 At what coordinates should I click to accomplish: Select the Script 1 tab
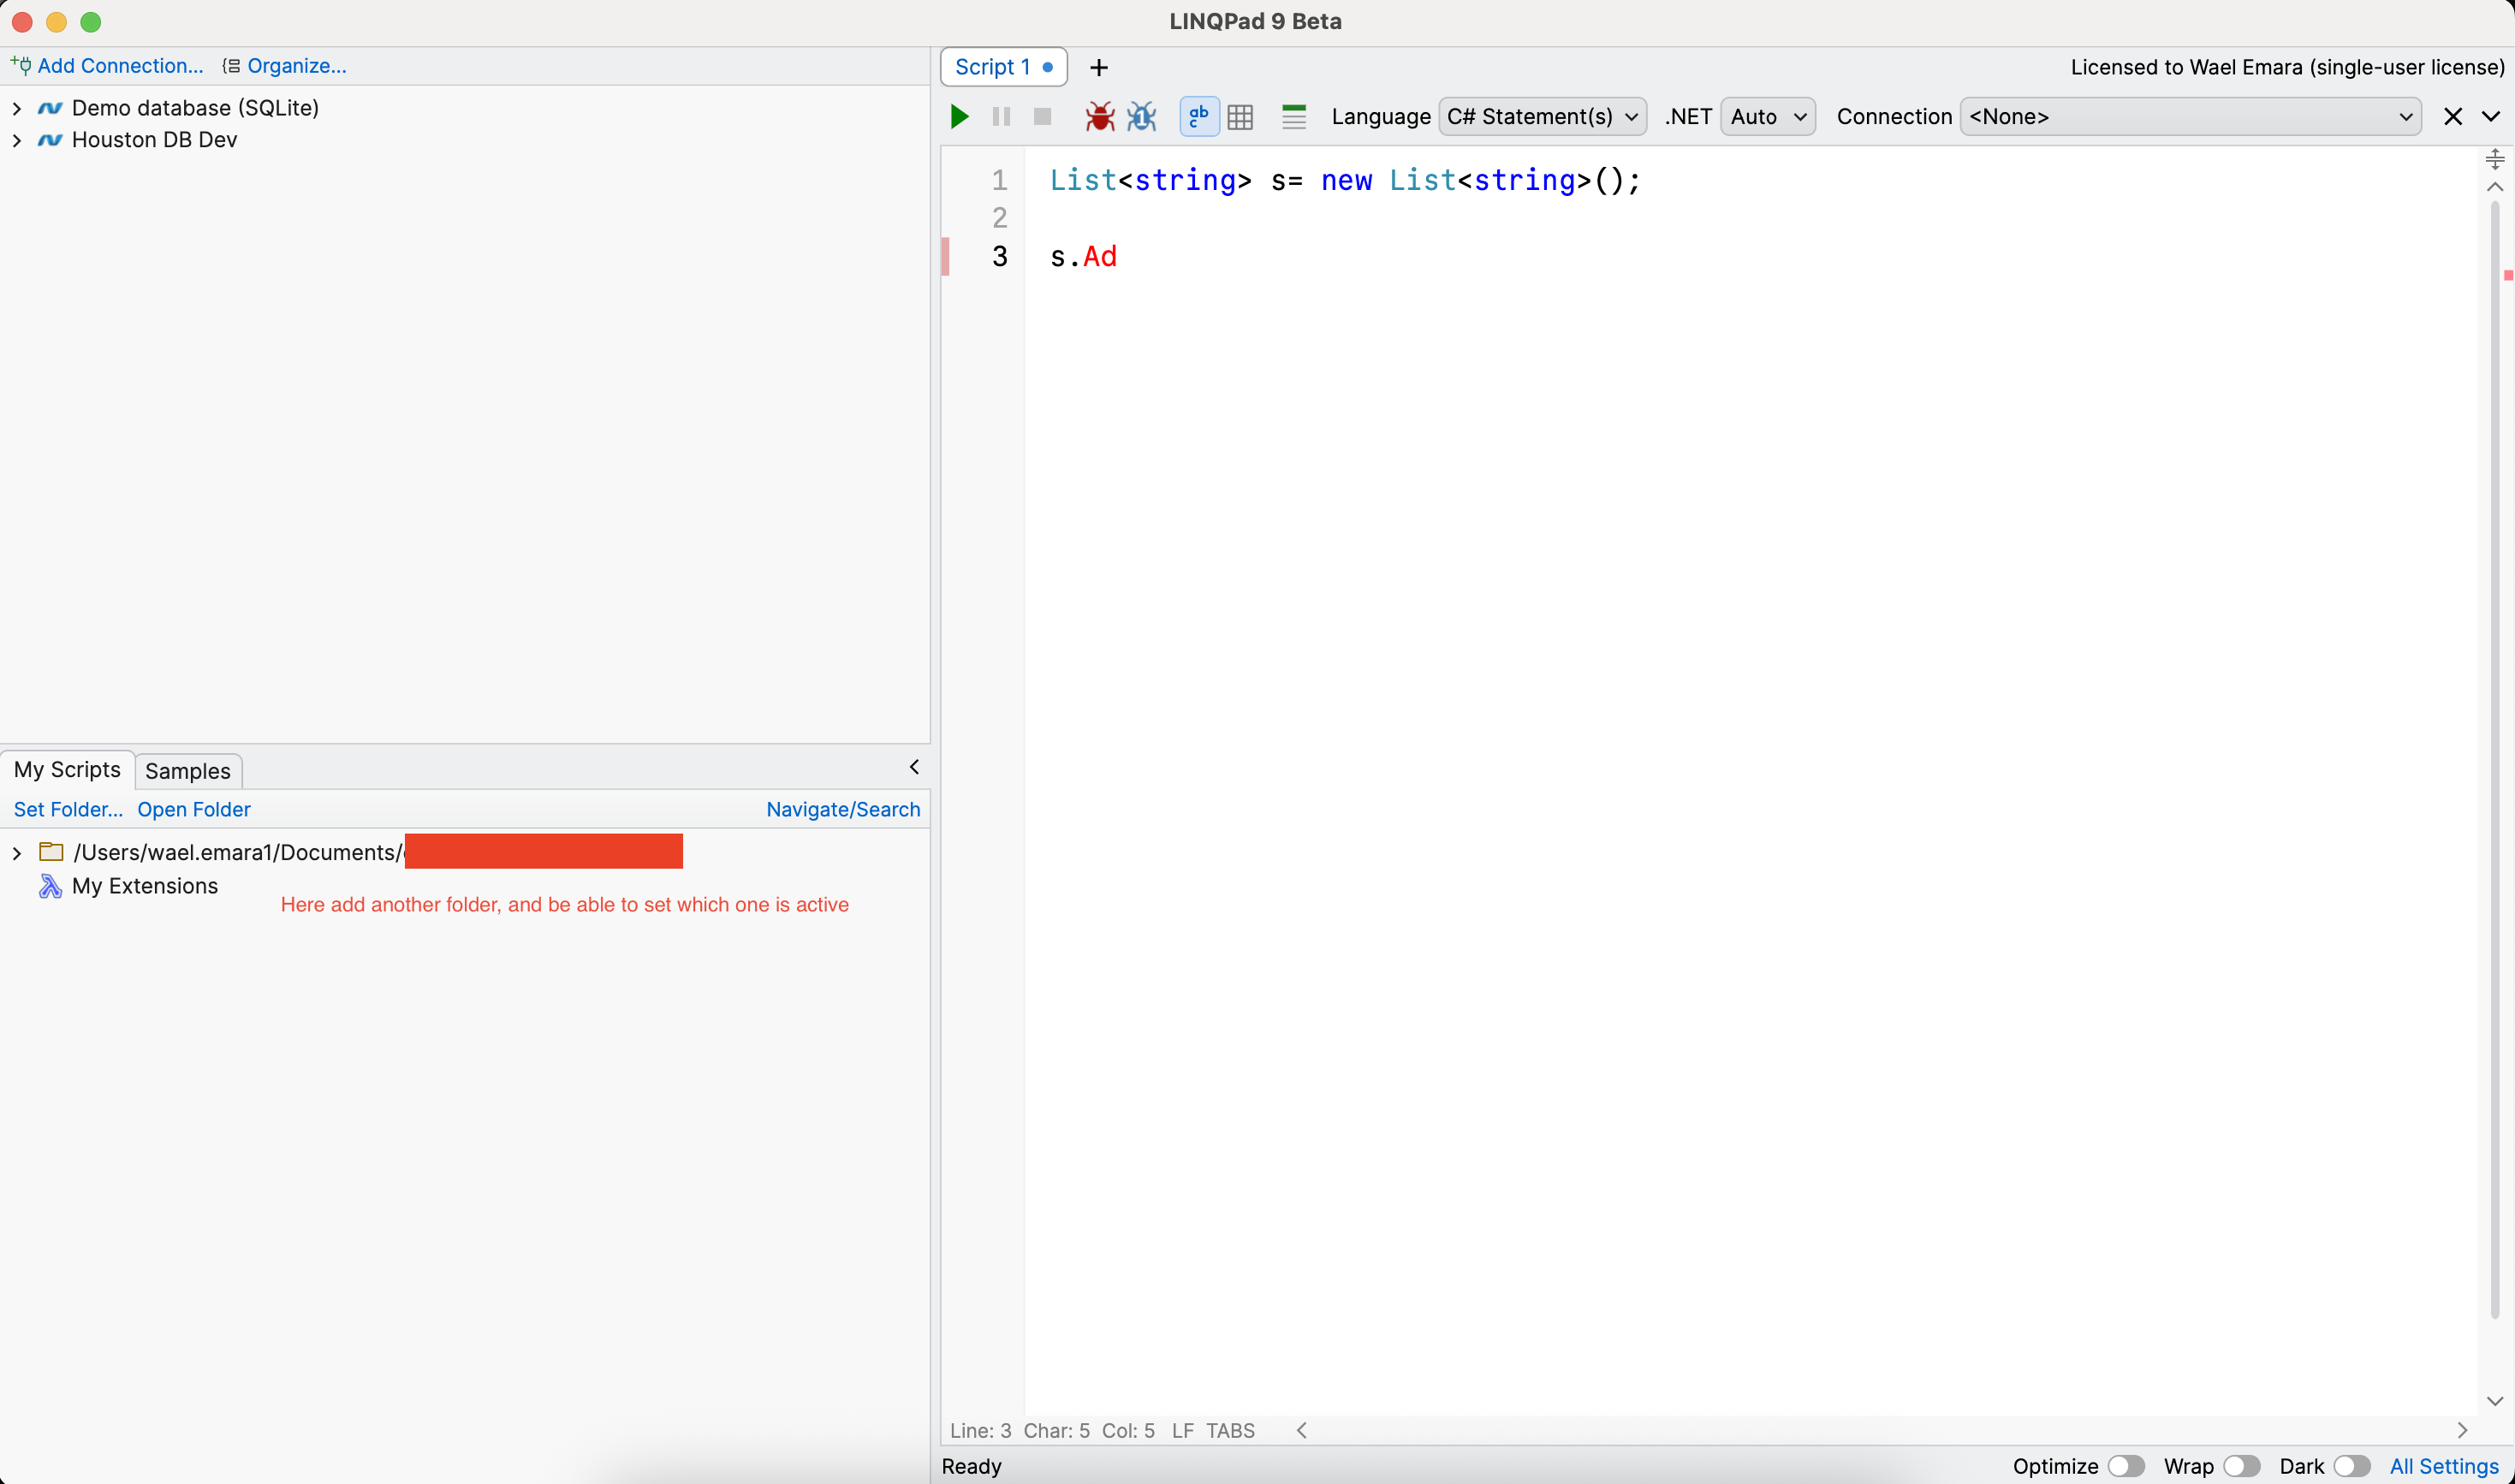(992, 67)
